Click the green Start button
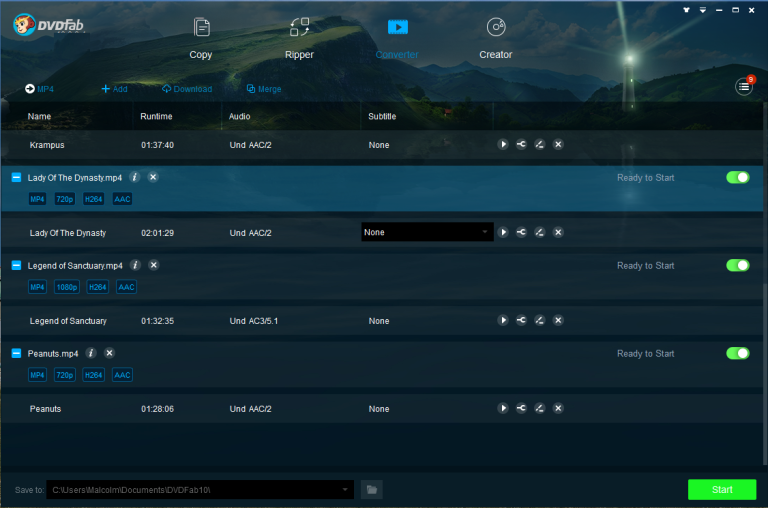 point(722,489)
